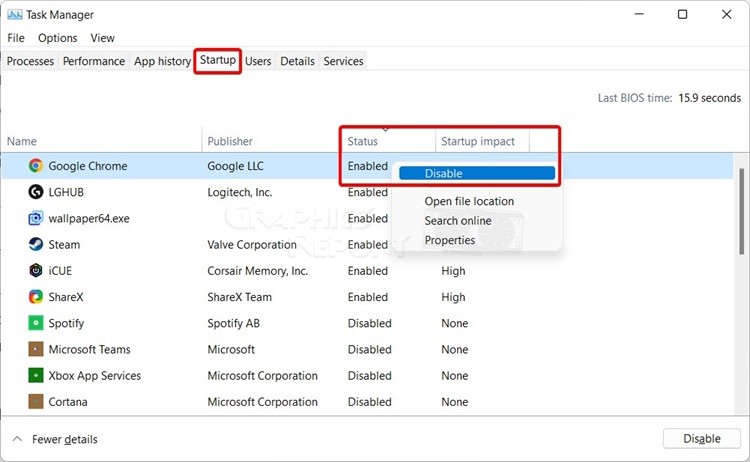
Task: Click the Spotify app icon
Action: [35, 323]
